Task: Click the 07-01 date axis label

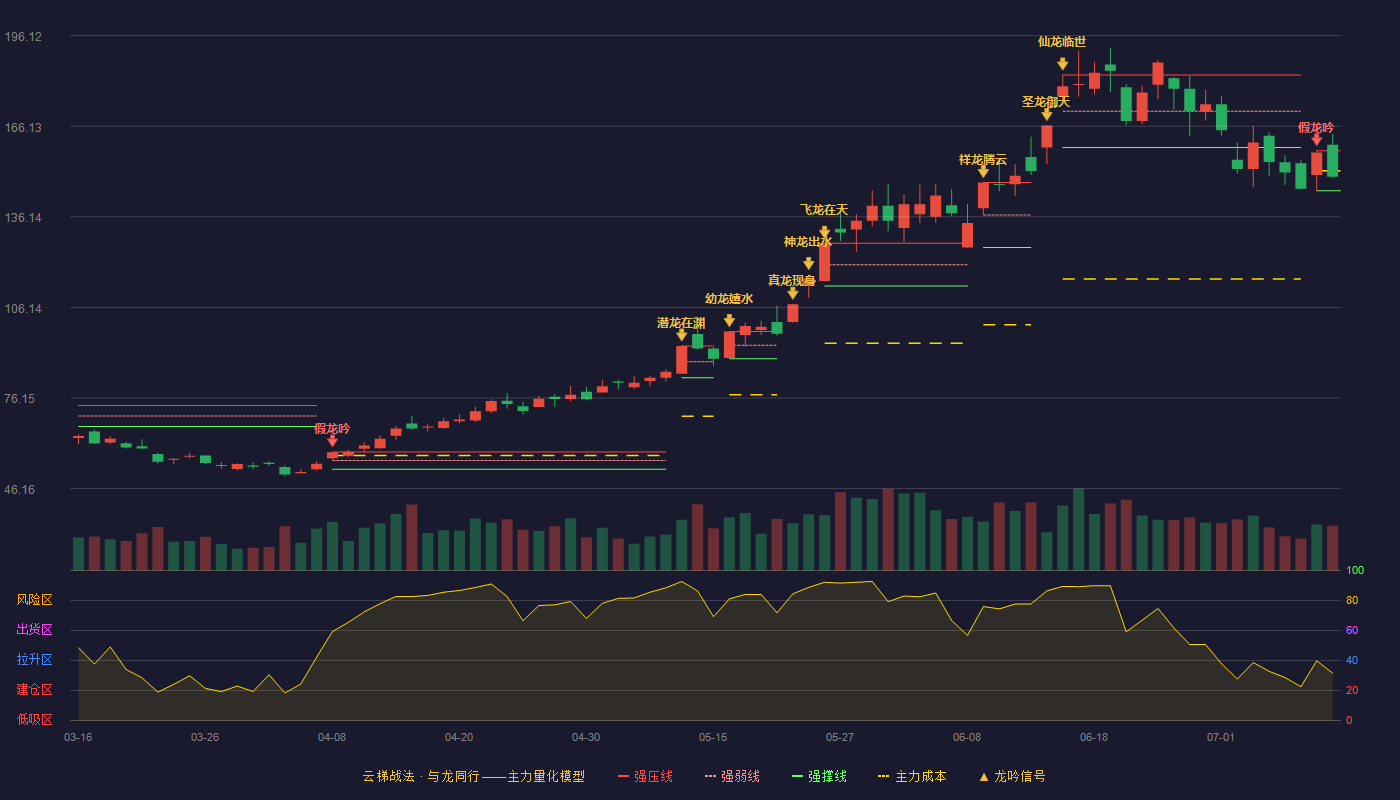Action: [x=1221, y=737]
